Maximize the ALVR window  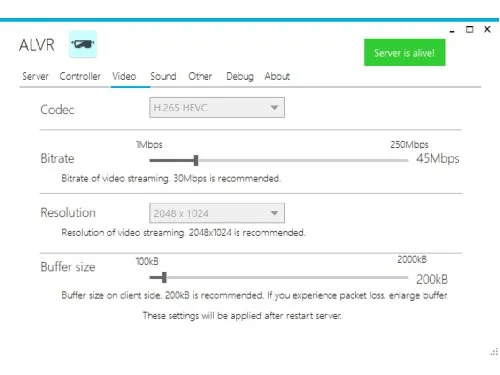tap(469, 30)
